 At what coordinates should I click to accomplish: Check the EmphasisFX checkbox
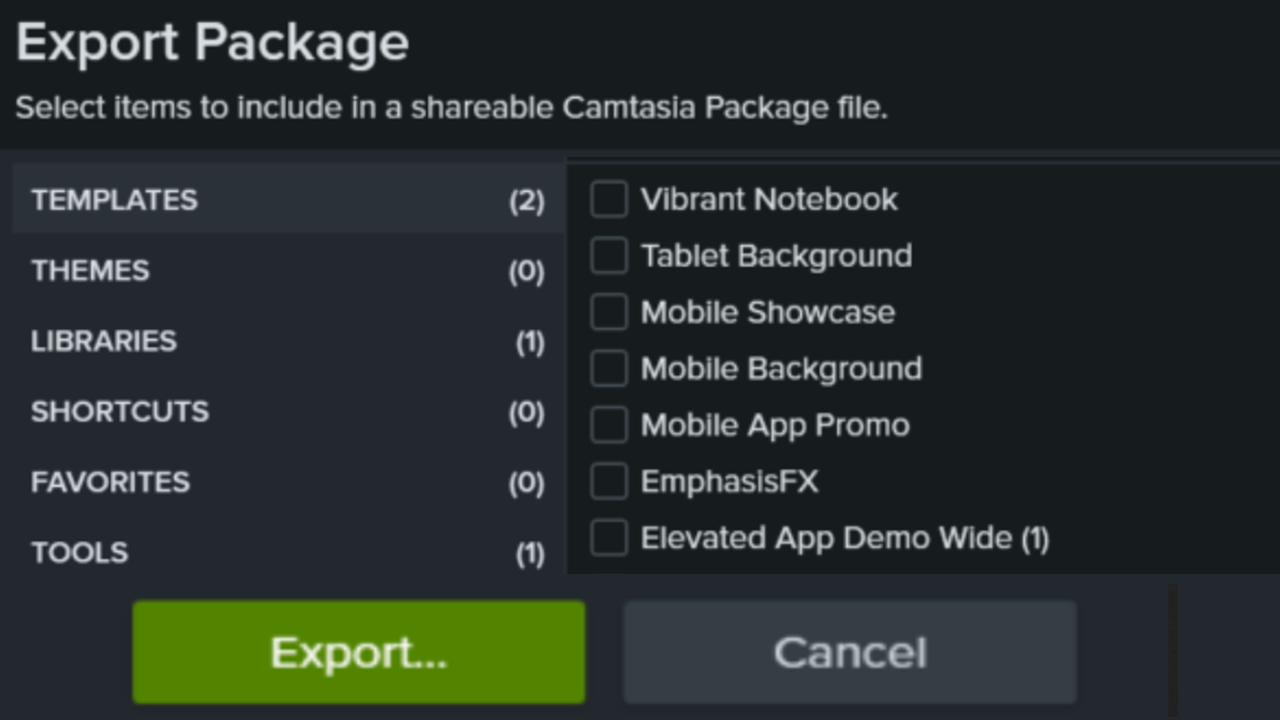pyautogui.click(x=609, y=480)
